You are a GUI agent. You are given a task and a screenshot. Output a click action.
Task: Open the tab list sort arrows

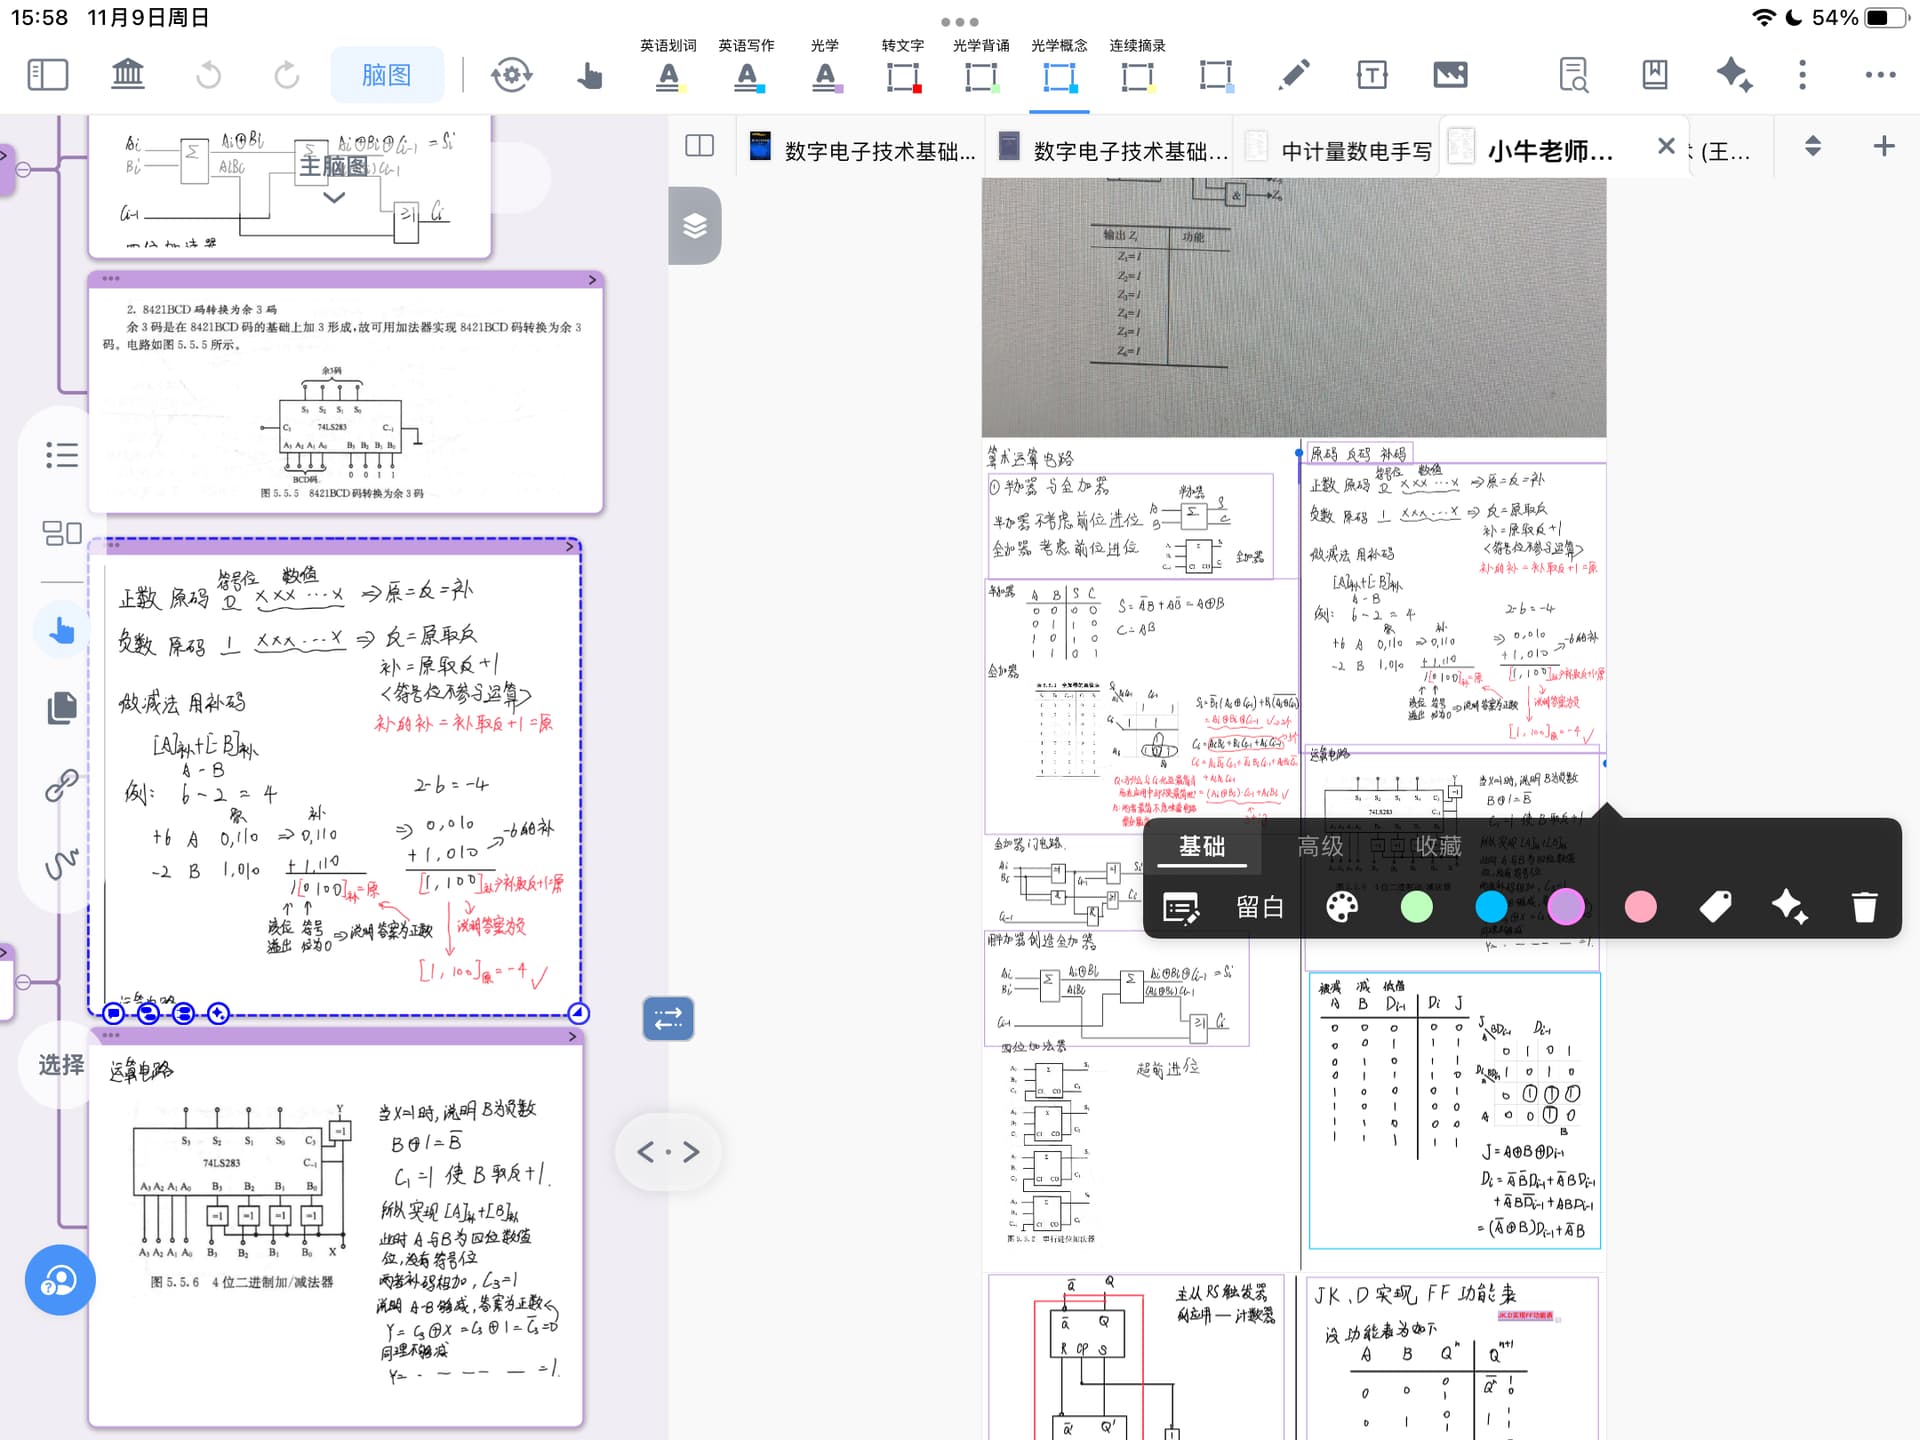pyautogui.click(x=1813, y=146)
